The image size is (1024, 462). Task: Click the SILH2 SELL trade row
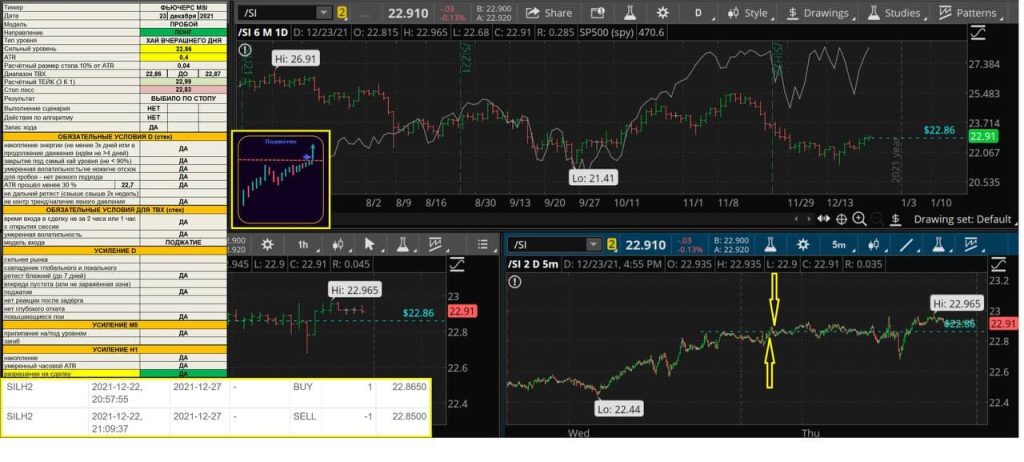point(216,422)
